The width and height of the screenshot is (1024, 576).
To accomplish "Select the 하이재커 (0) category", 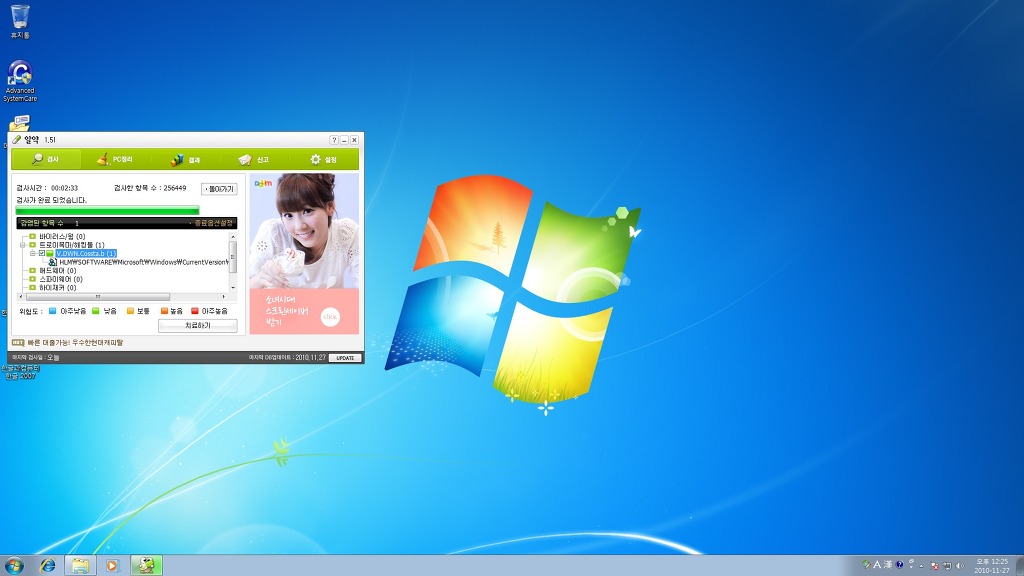I will click(57, 287).
